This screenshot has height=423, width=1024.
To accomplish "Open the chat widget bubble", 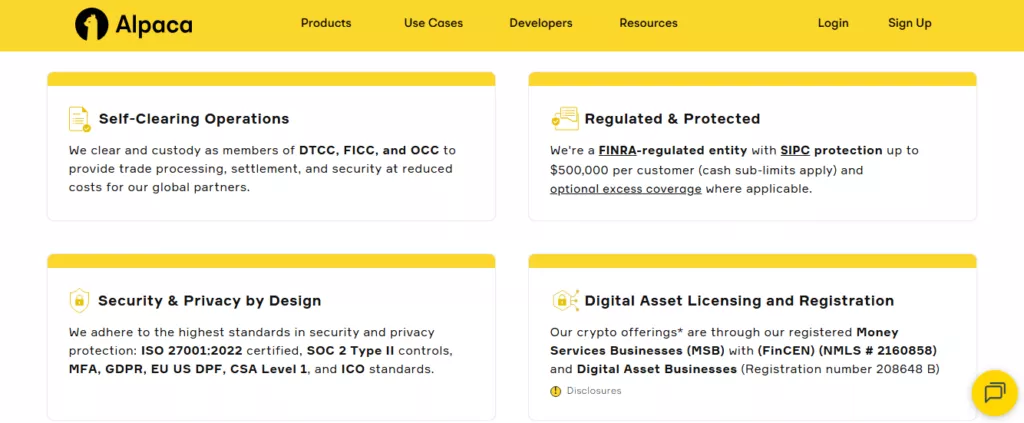I will click(995, 393).
